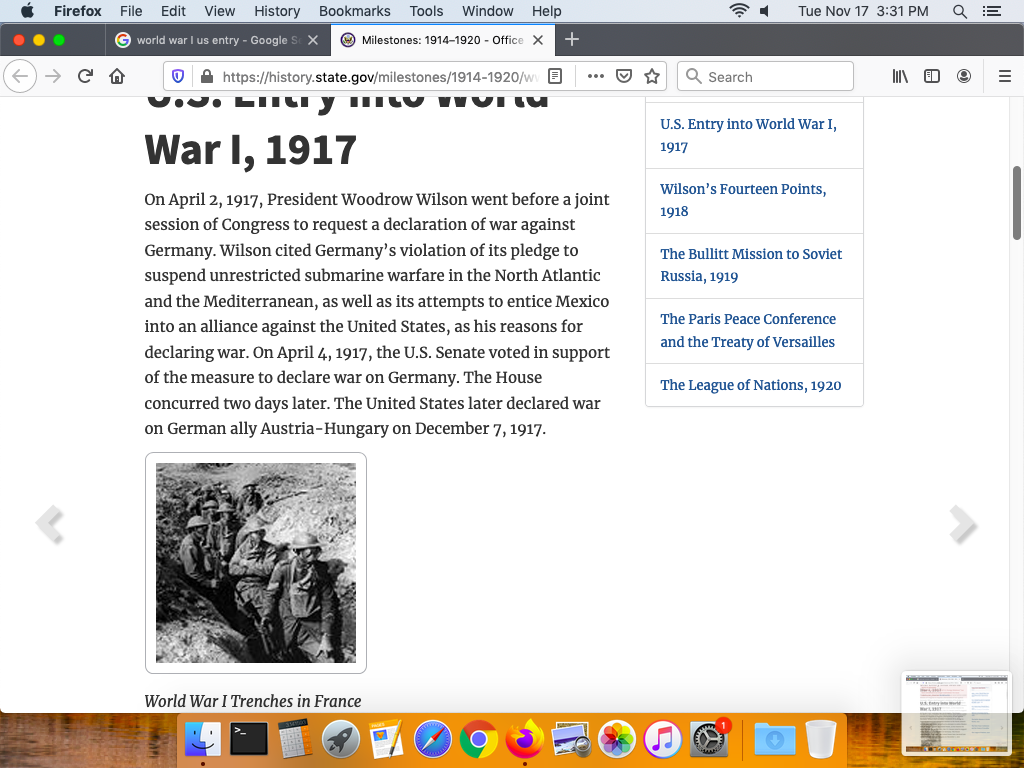This screenshot has width=1024, height=768.
Task: Toggle Reader View in address bar
Action: pos(556,77)
